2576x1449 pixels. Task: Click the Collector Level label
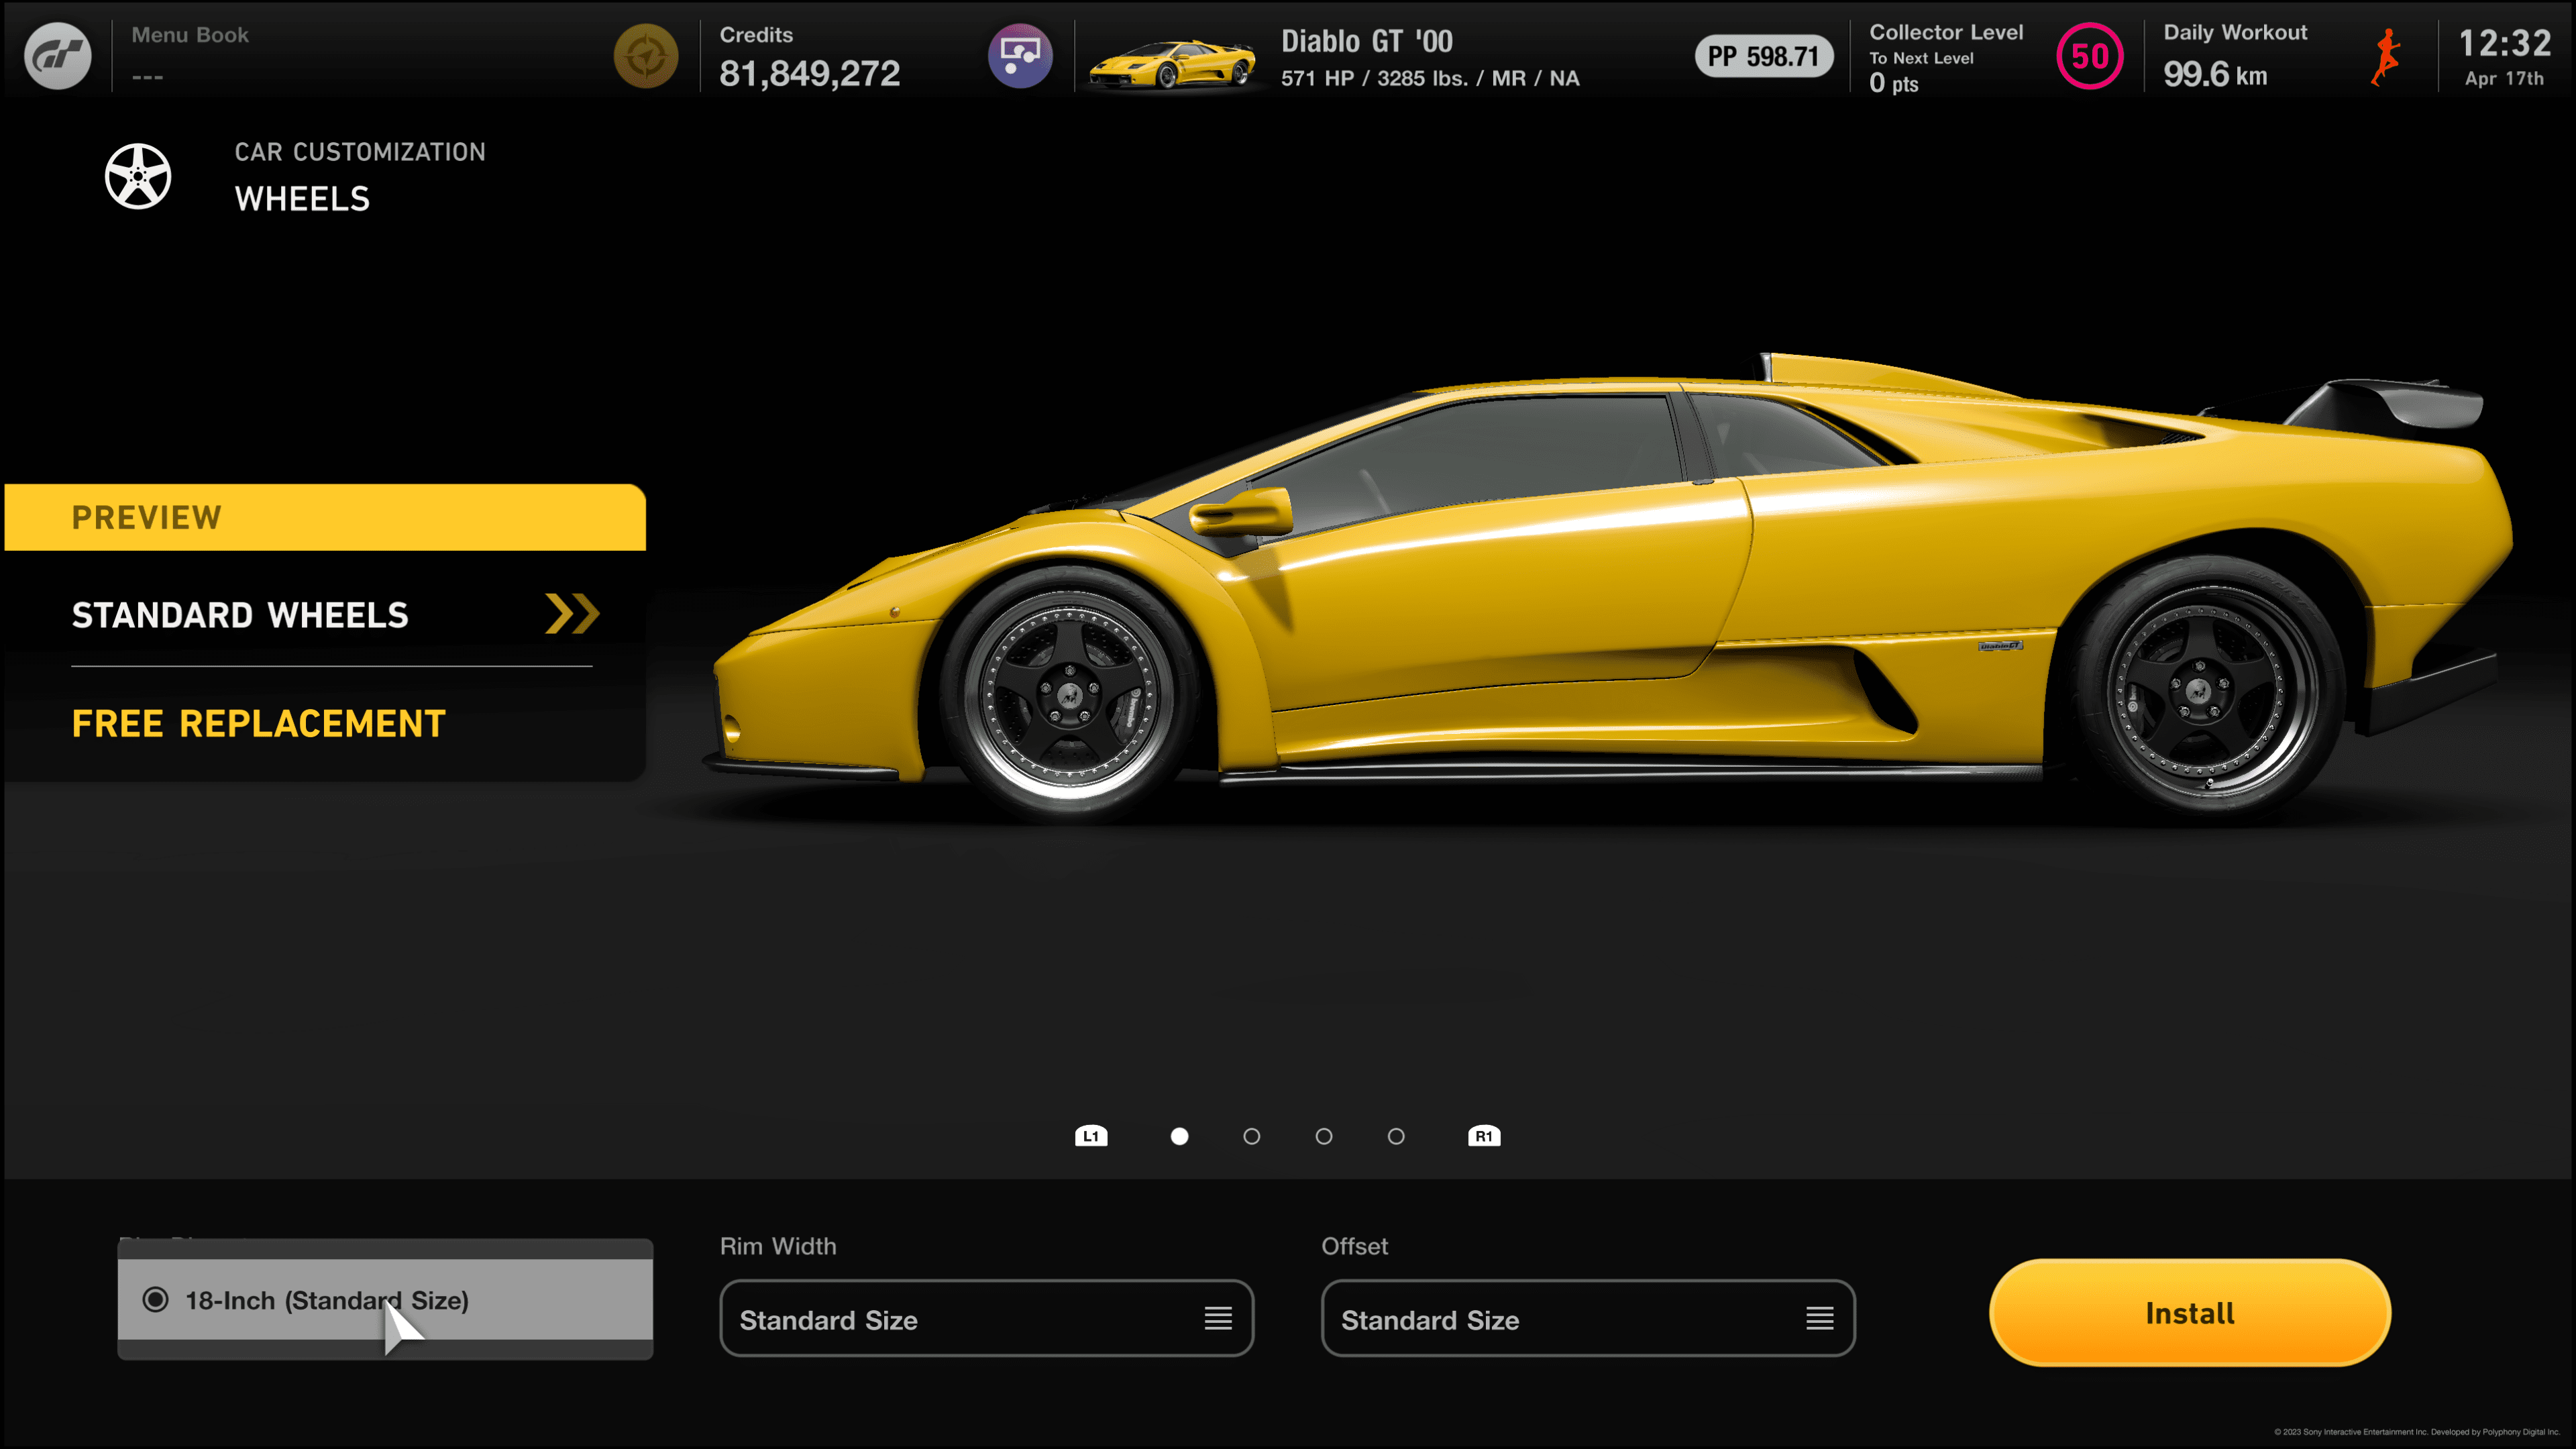click(1946, 32)
